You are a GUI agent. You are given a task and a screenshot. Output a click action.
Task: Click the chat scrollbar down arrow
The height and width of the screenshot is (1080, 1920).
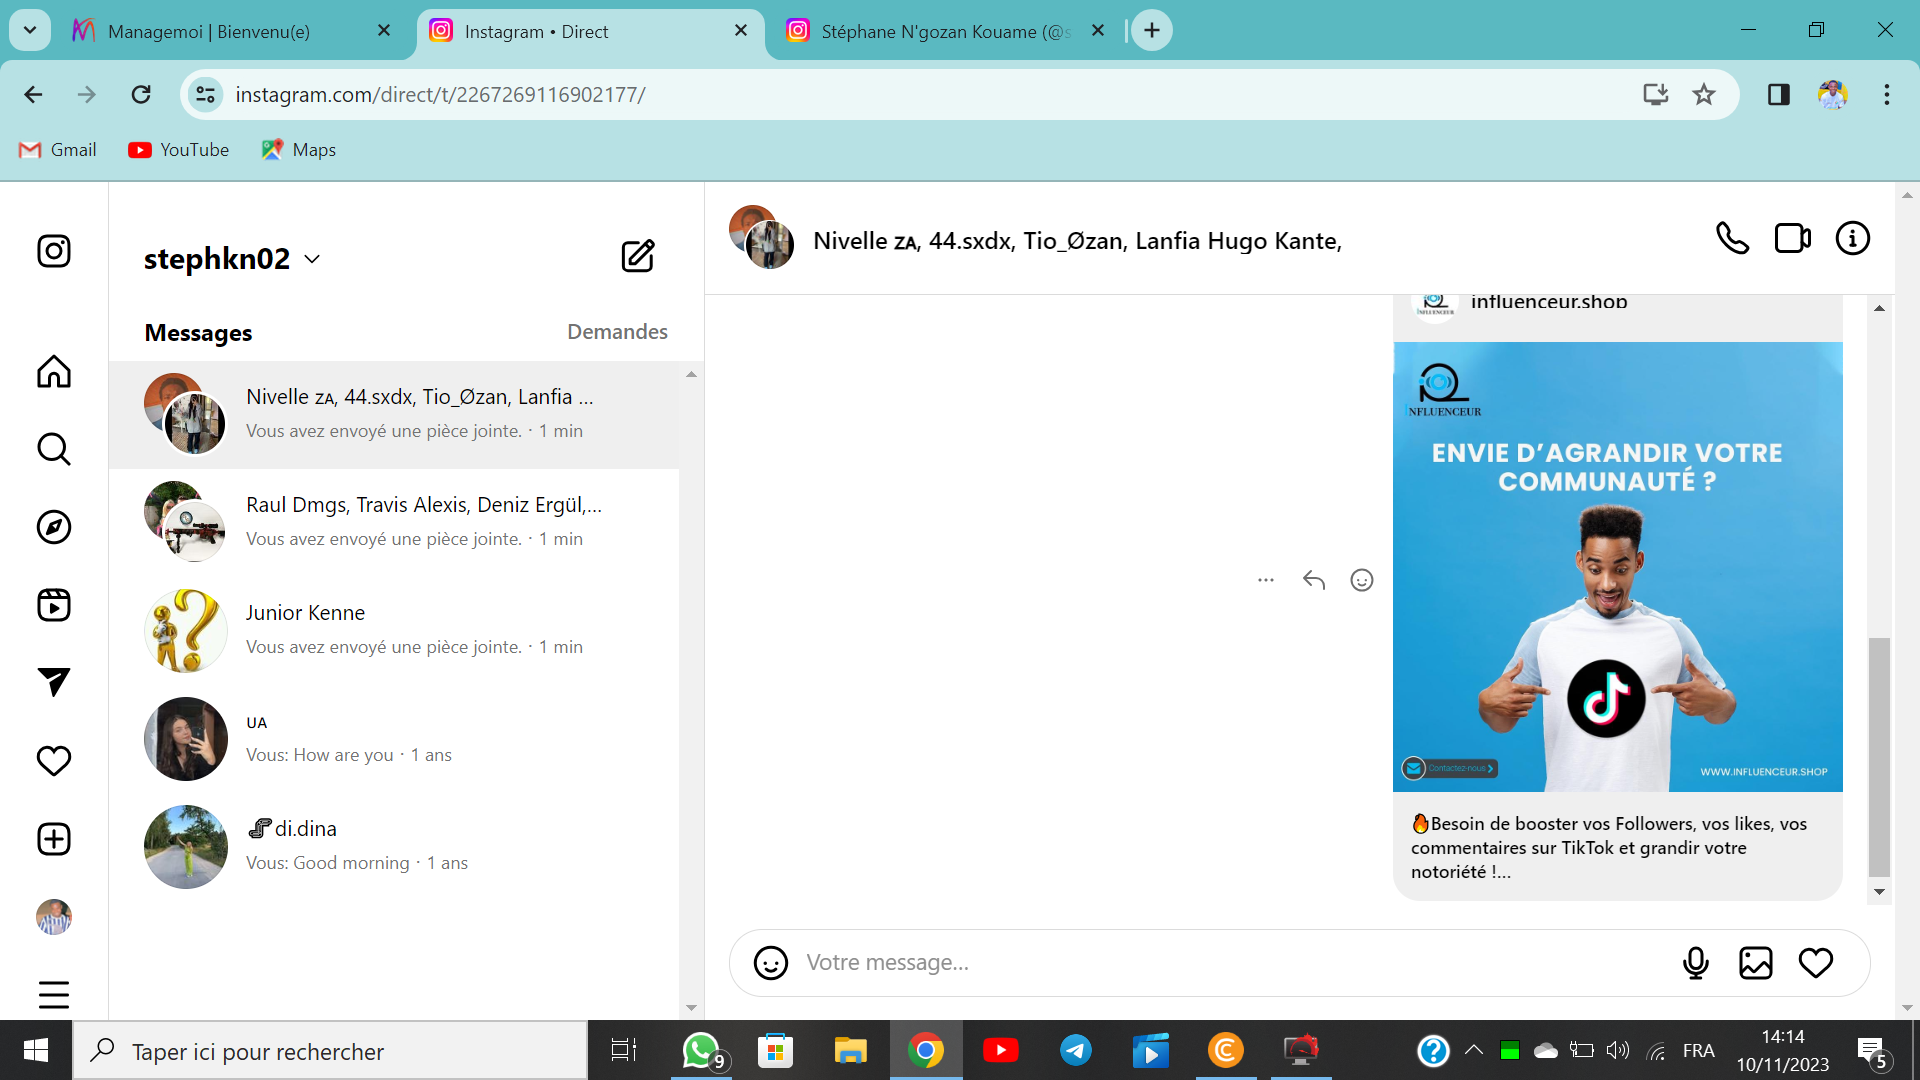coord(1879,892)
